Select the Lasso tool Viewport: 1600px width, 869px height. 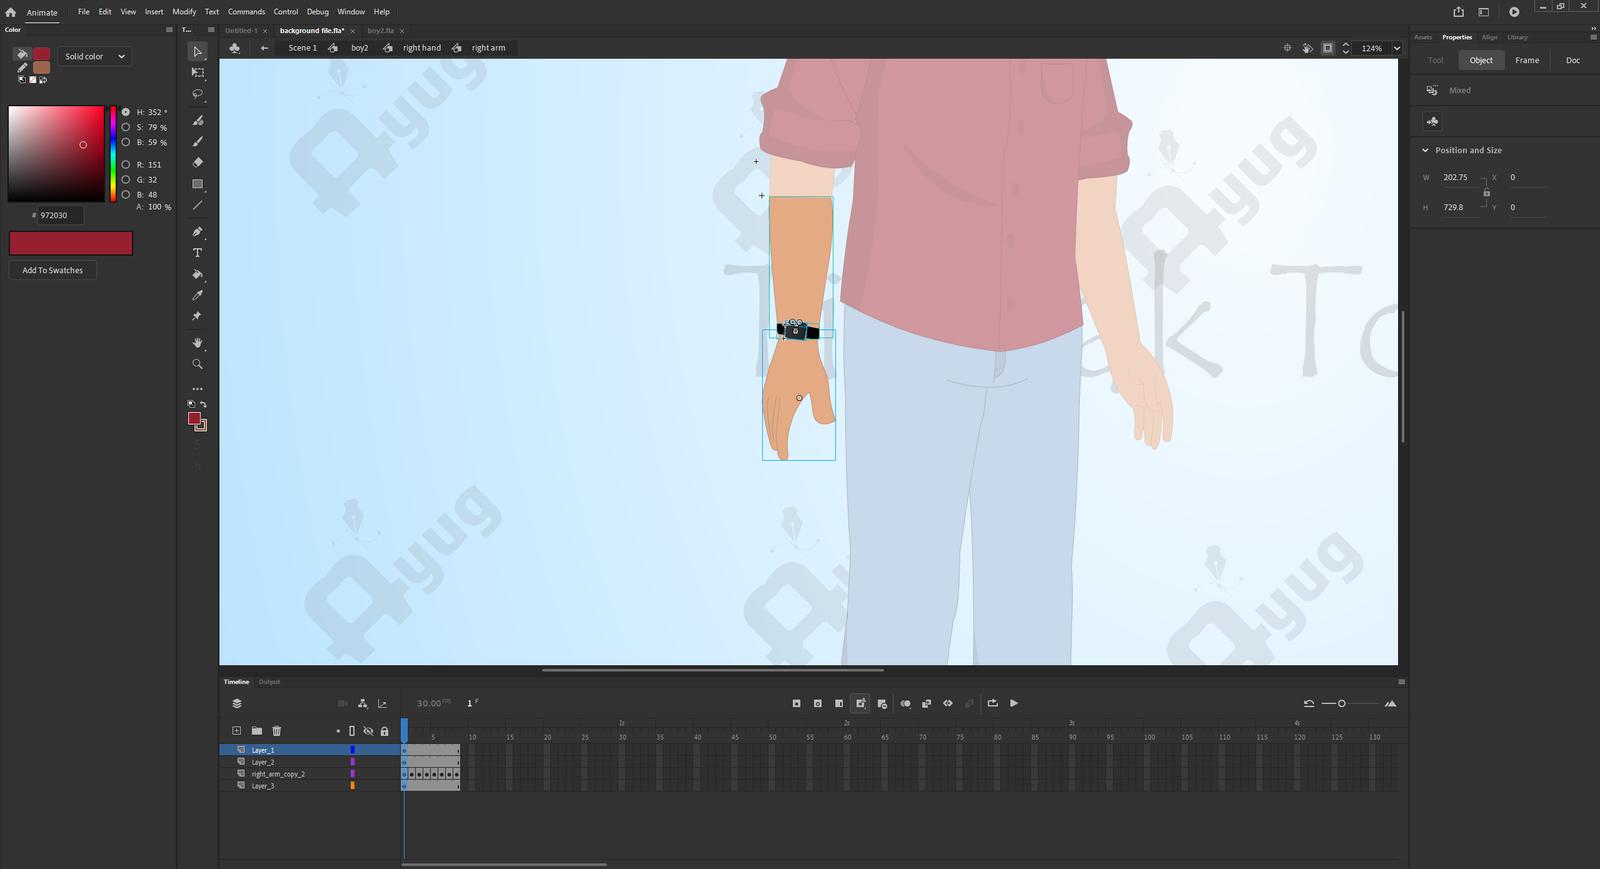(x=197, y=94)
